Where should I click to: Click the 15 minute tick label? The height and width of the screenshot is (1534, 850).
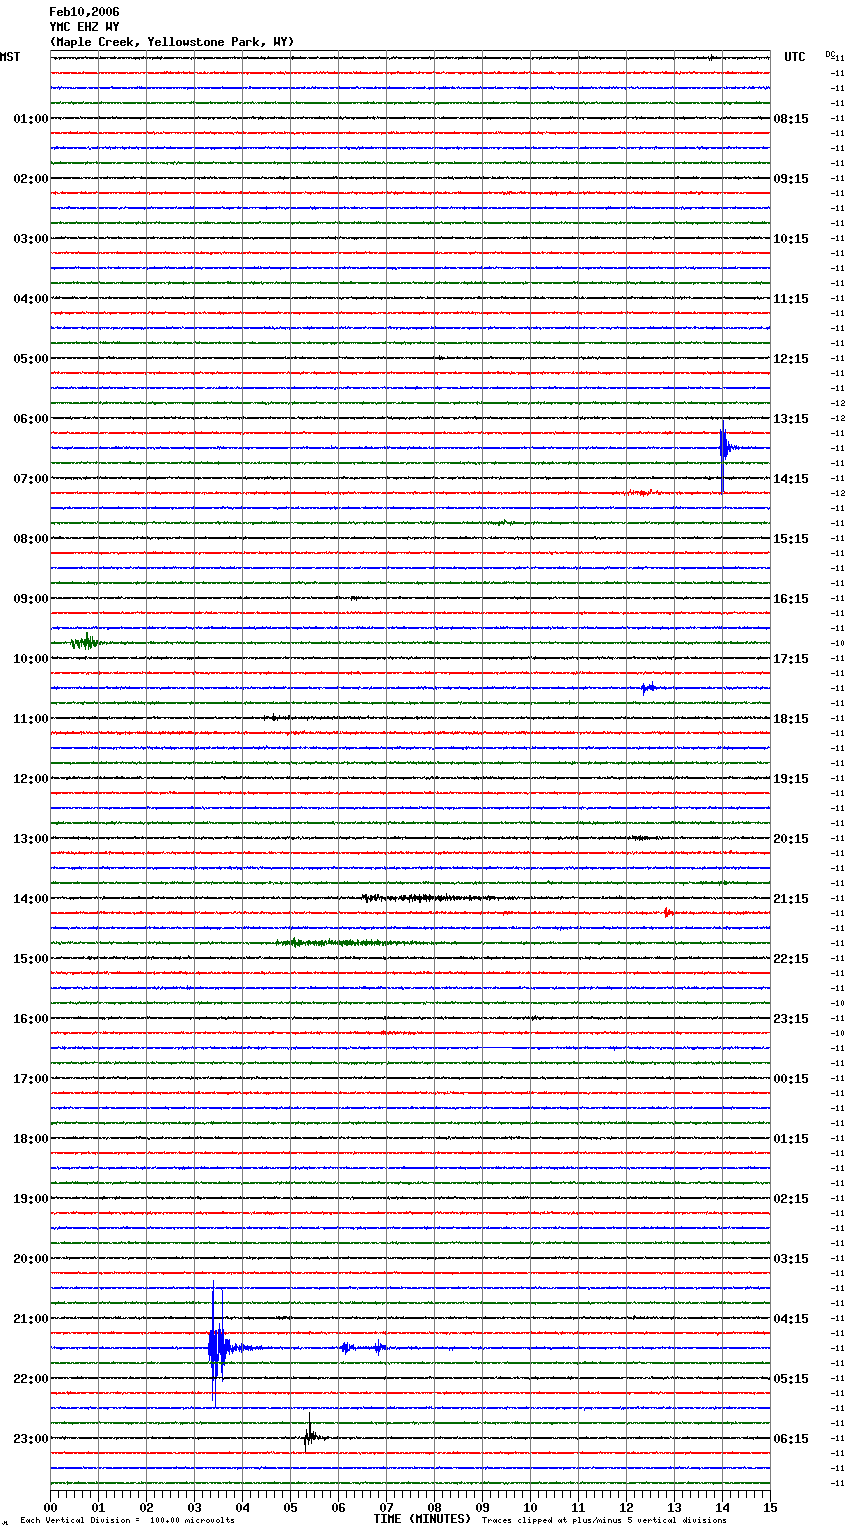(x=770, y=1507)
